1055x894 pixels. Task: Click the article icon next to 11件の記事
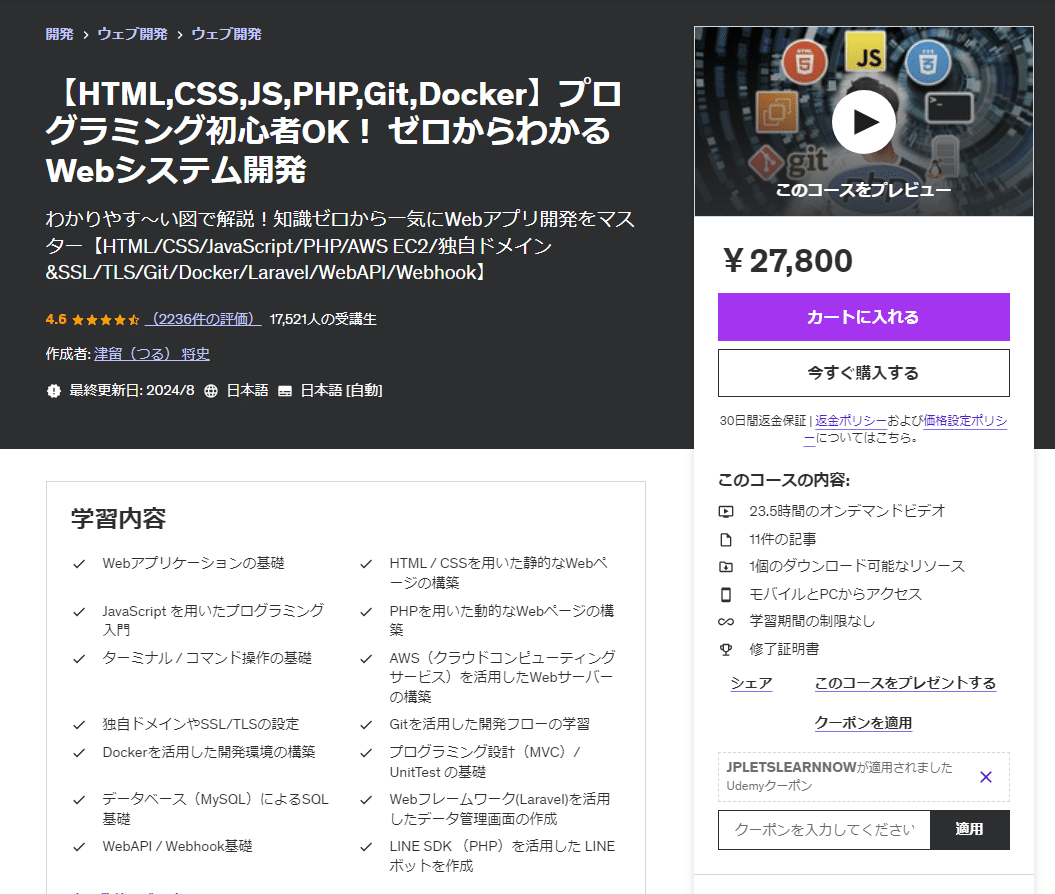pos(724,538)
